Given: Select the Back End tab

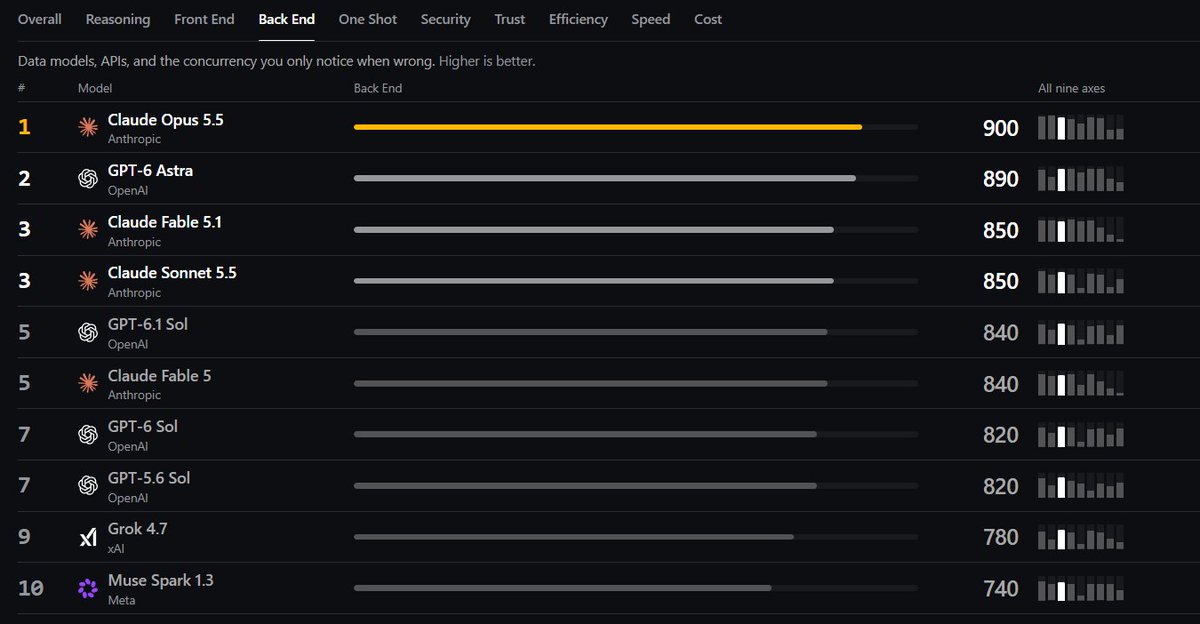Looking at the screenshot, I should 287,19.
